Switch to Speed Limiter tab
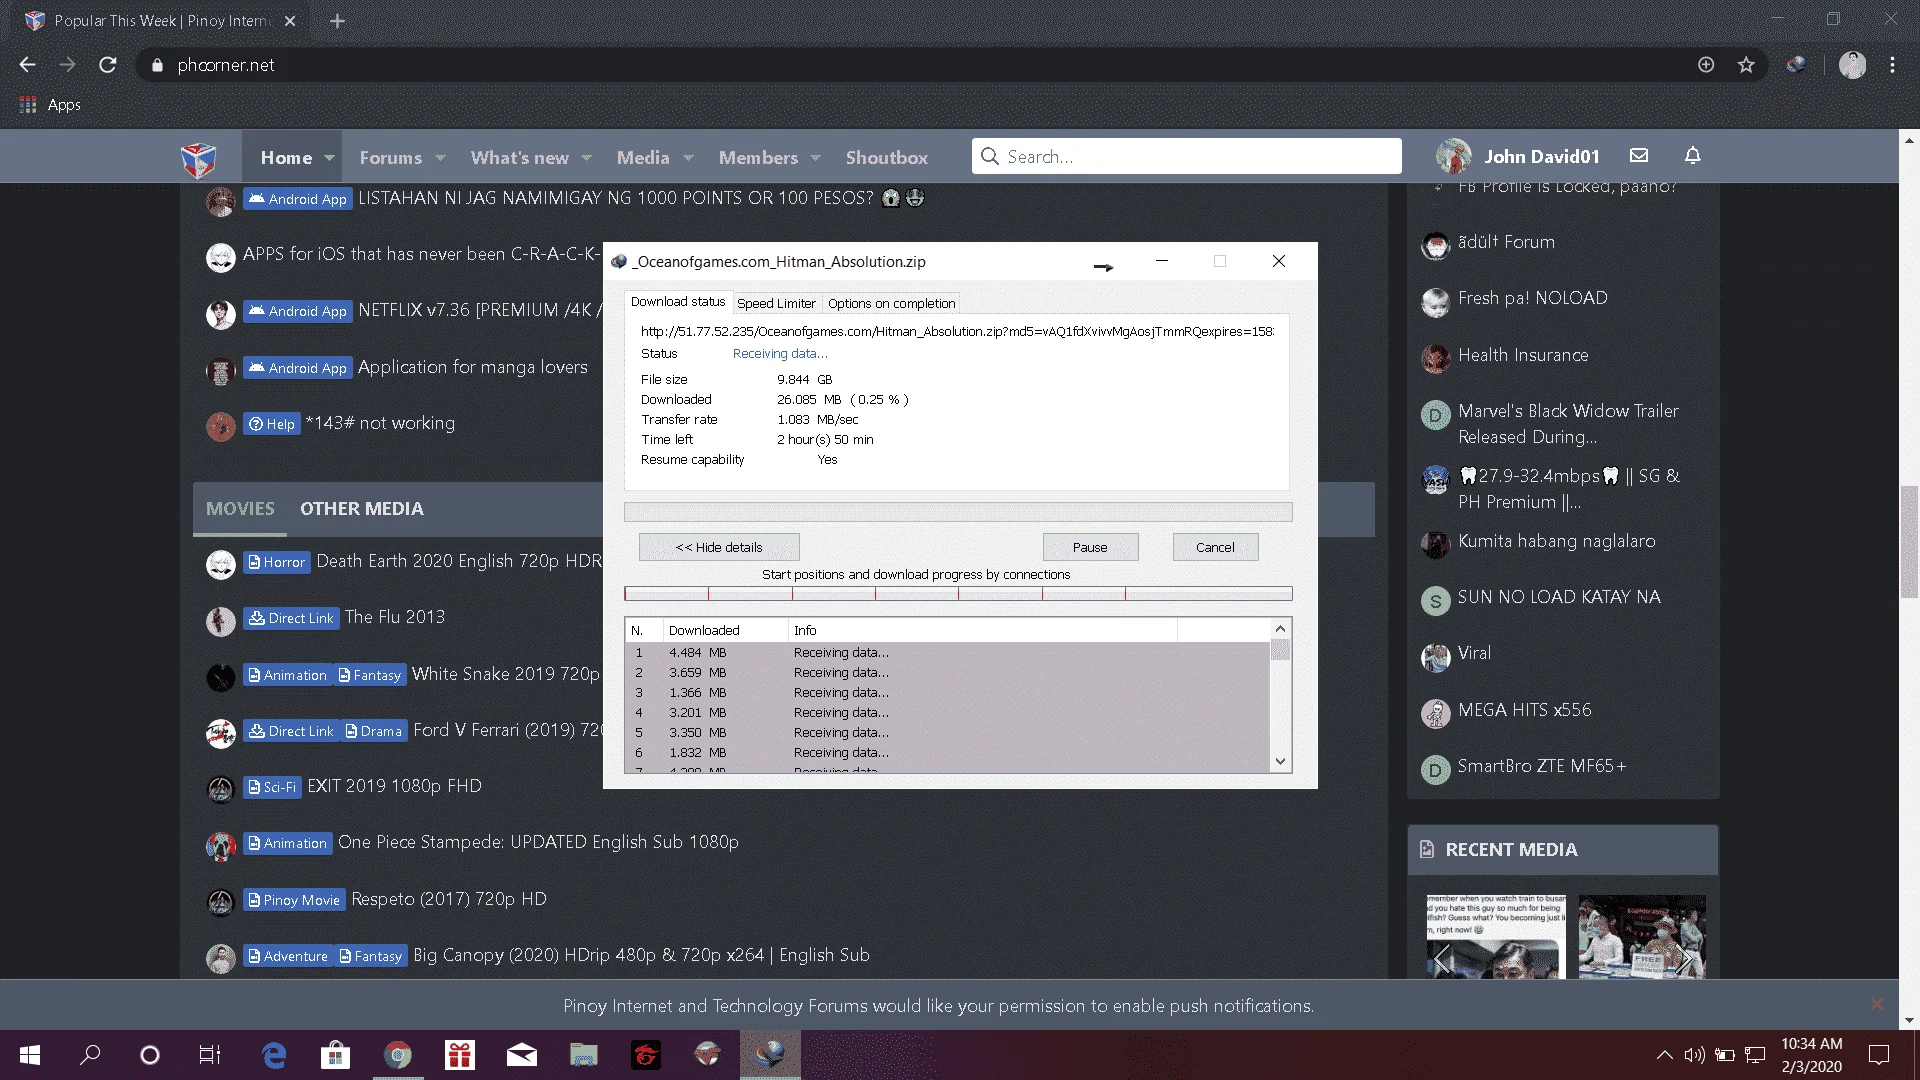 point(776,303)
